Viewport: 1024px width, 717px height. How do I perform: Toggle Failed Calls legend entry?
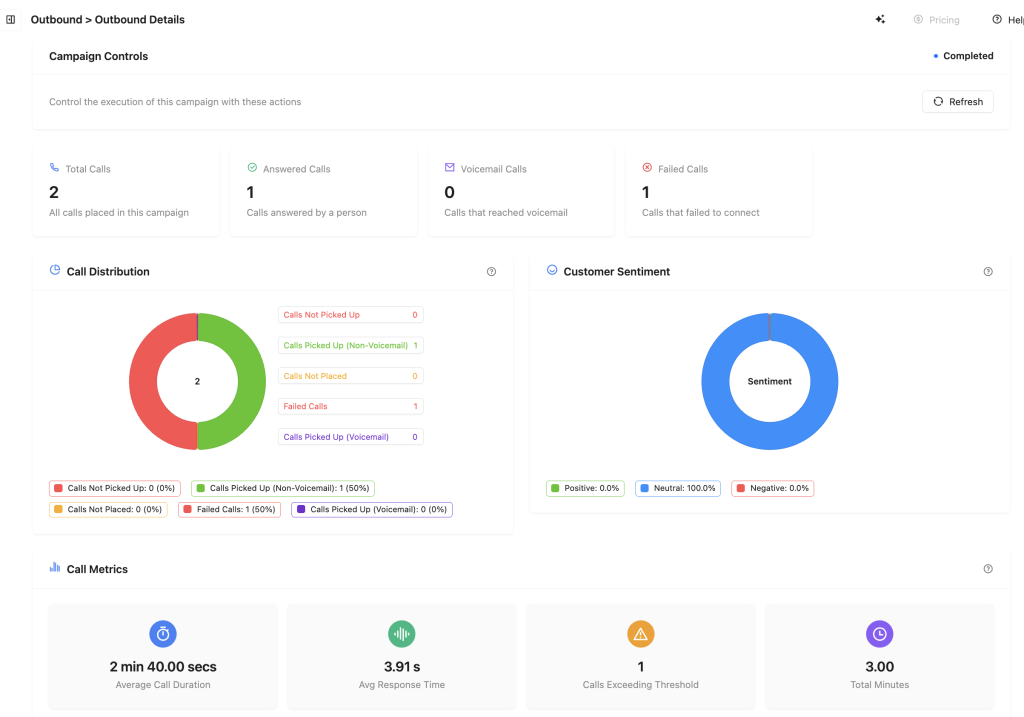tap(229, 510)
